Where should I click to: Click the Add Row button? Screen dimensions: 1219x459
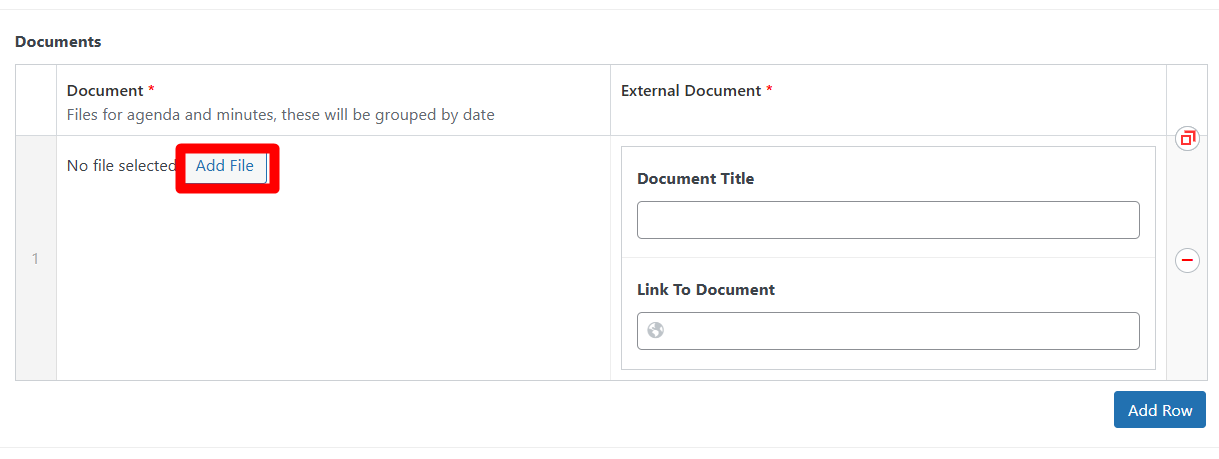[1159, 410]
